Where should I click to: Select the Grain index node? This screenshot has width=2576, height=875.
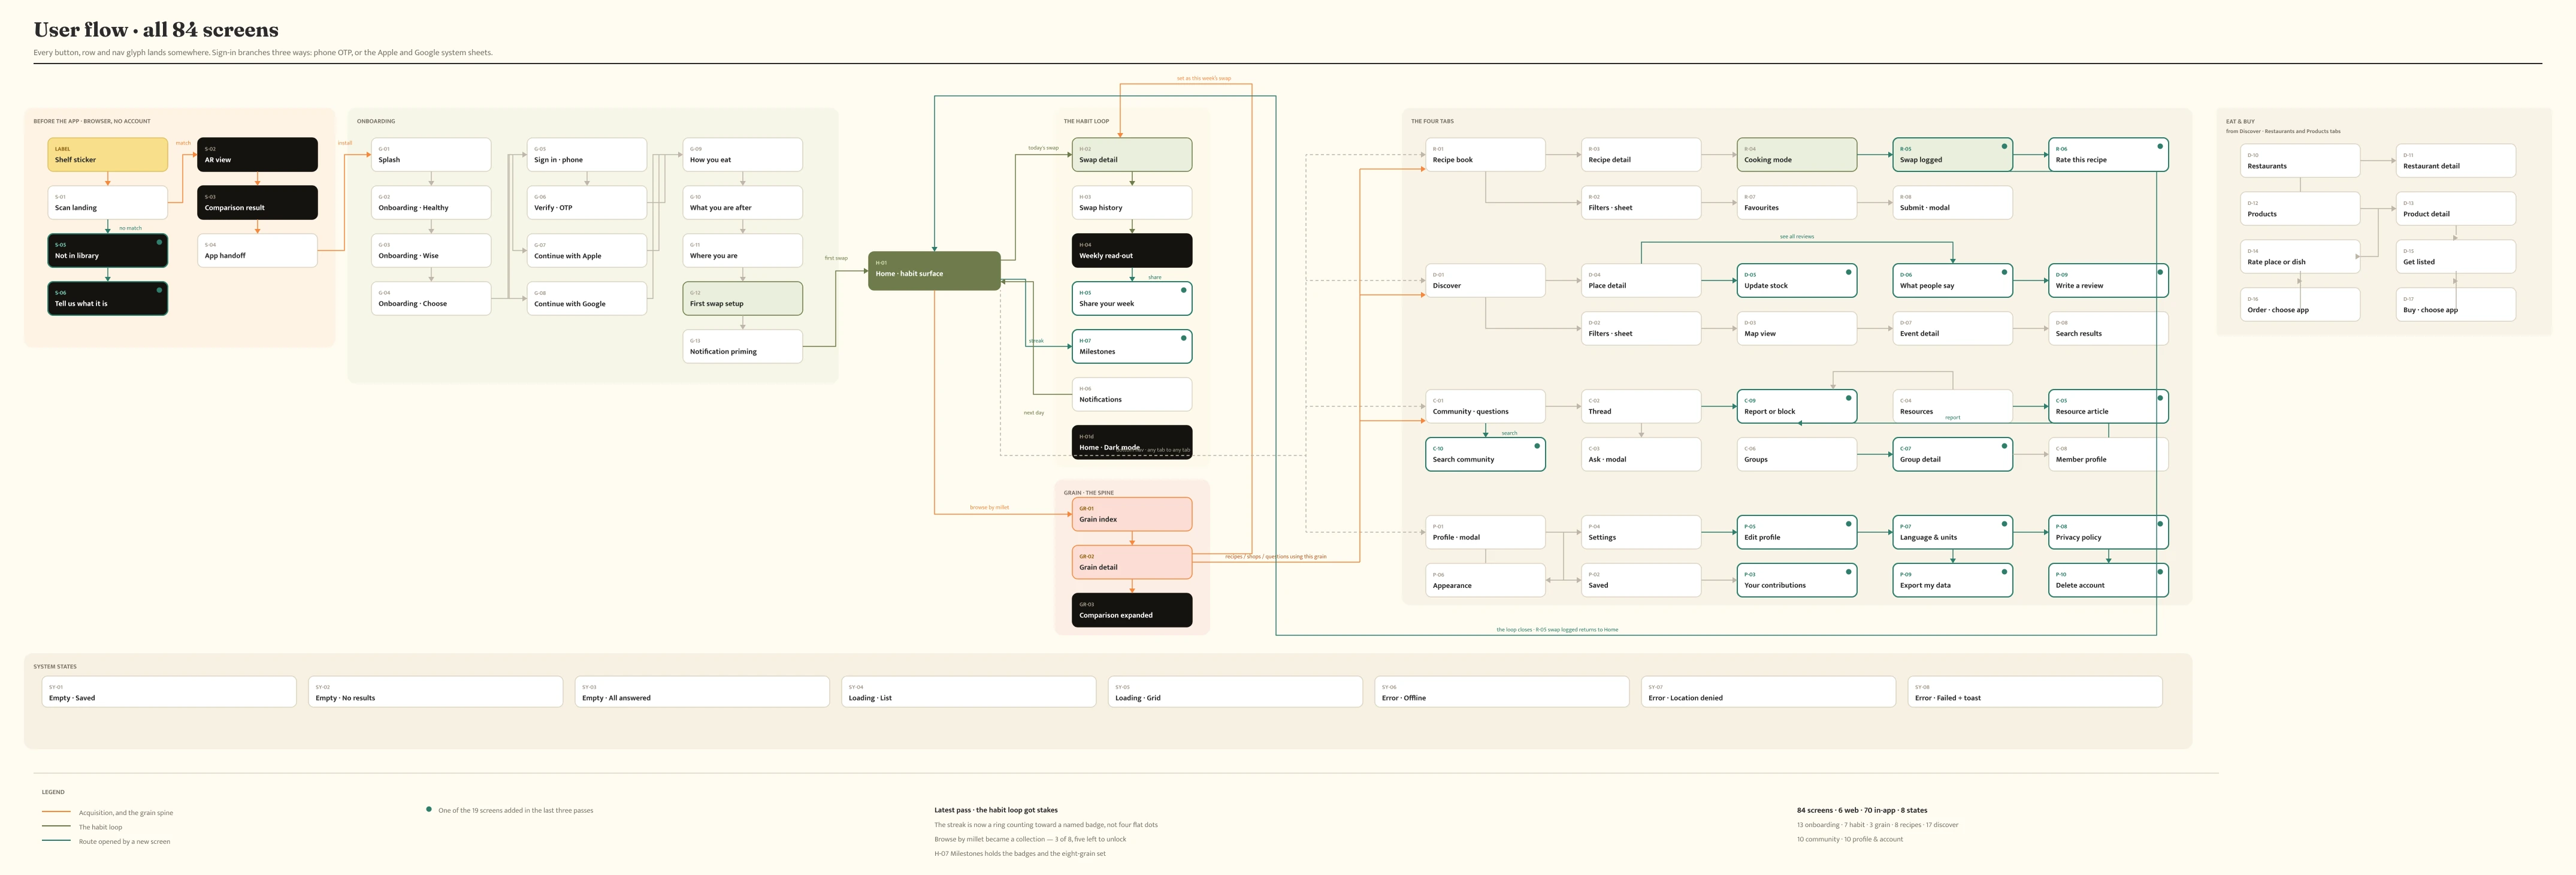pos(1132,515)
